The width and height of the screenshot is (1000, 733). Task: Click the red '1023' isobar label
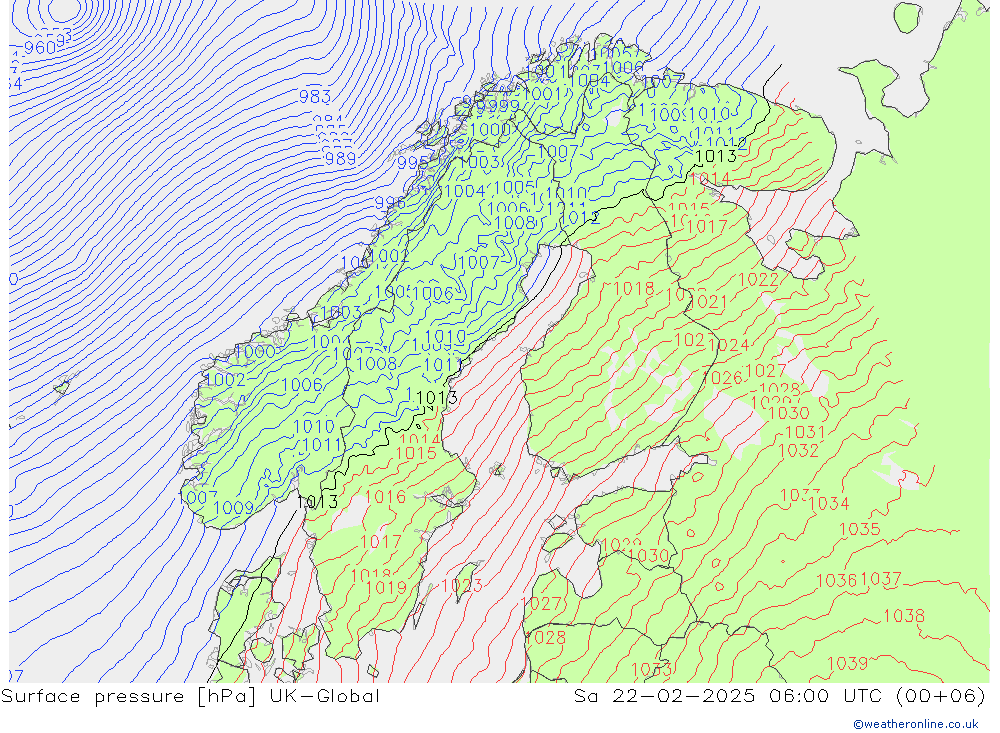click(462, 585)
